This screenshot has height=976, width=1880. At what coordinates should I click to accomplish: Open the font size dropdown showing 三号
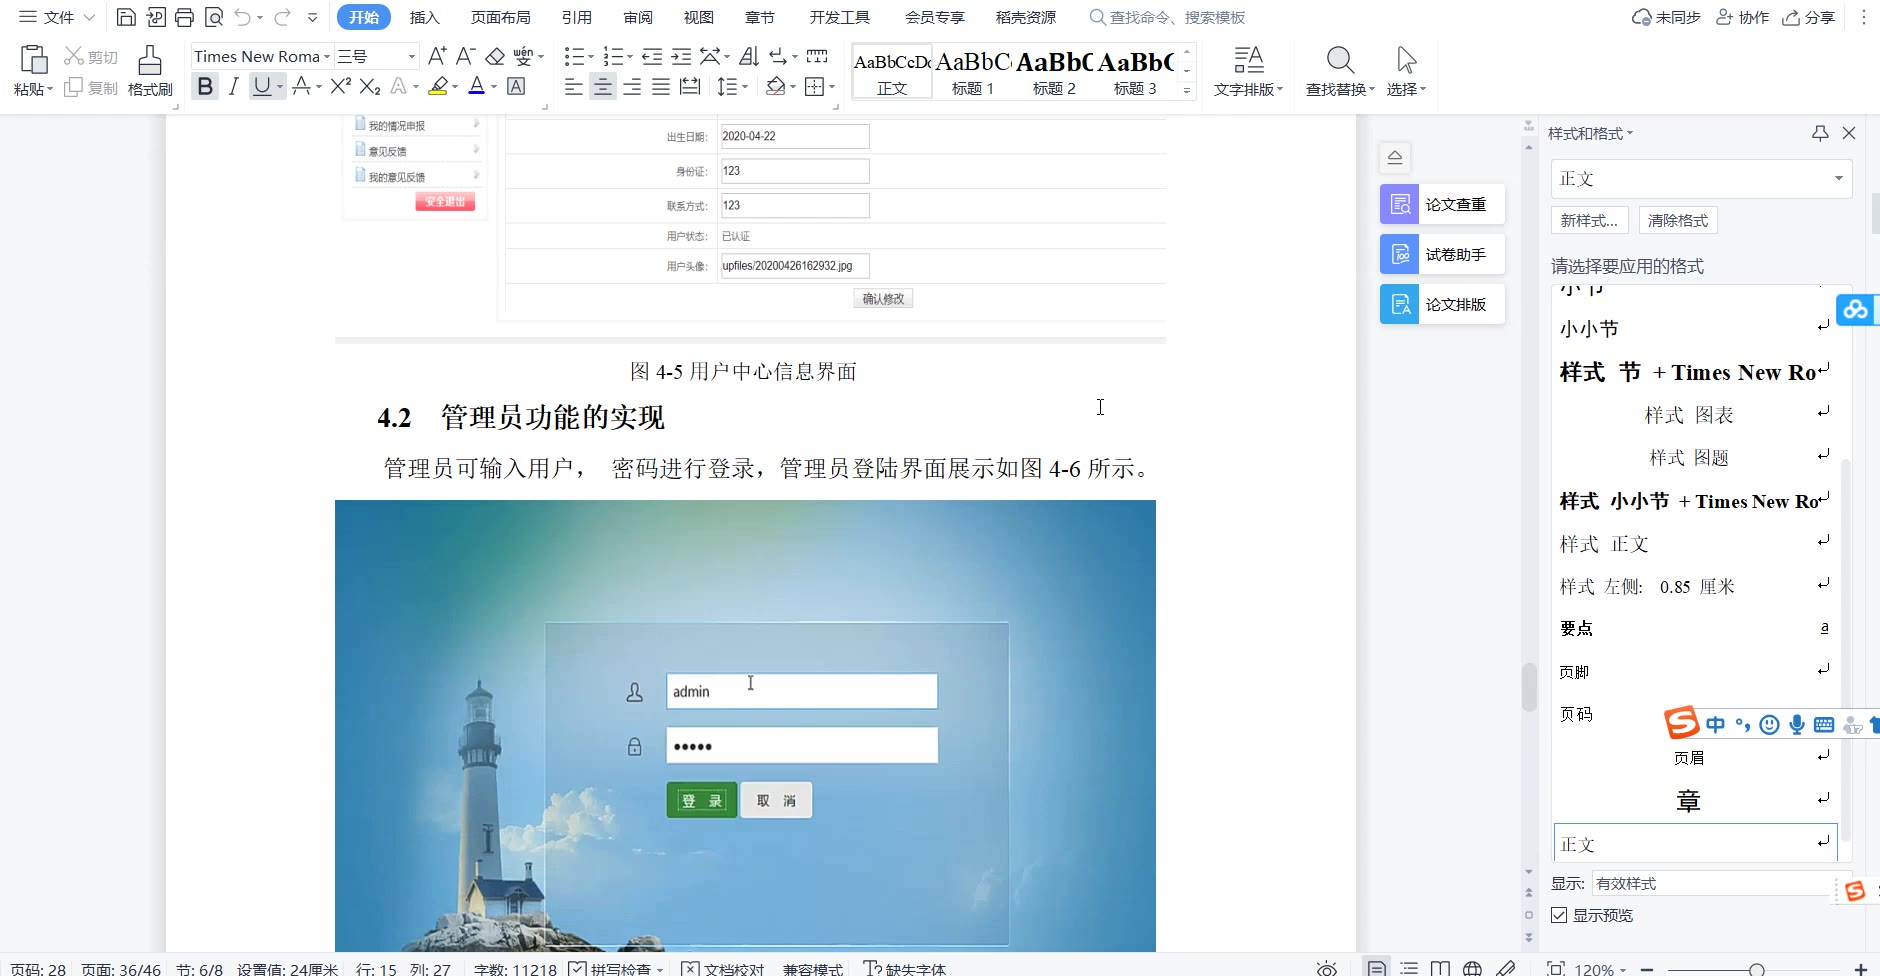pyautogui.click(x=411, y=56)
